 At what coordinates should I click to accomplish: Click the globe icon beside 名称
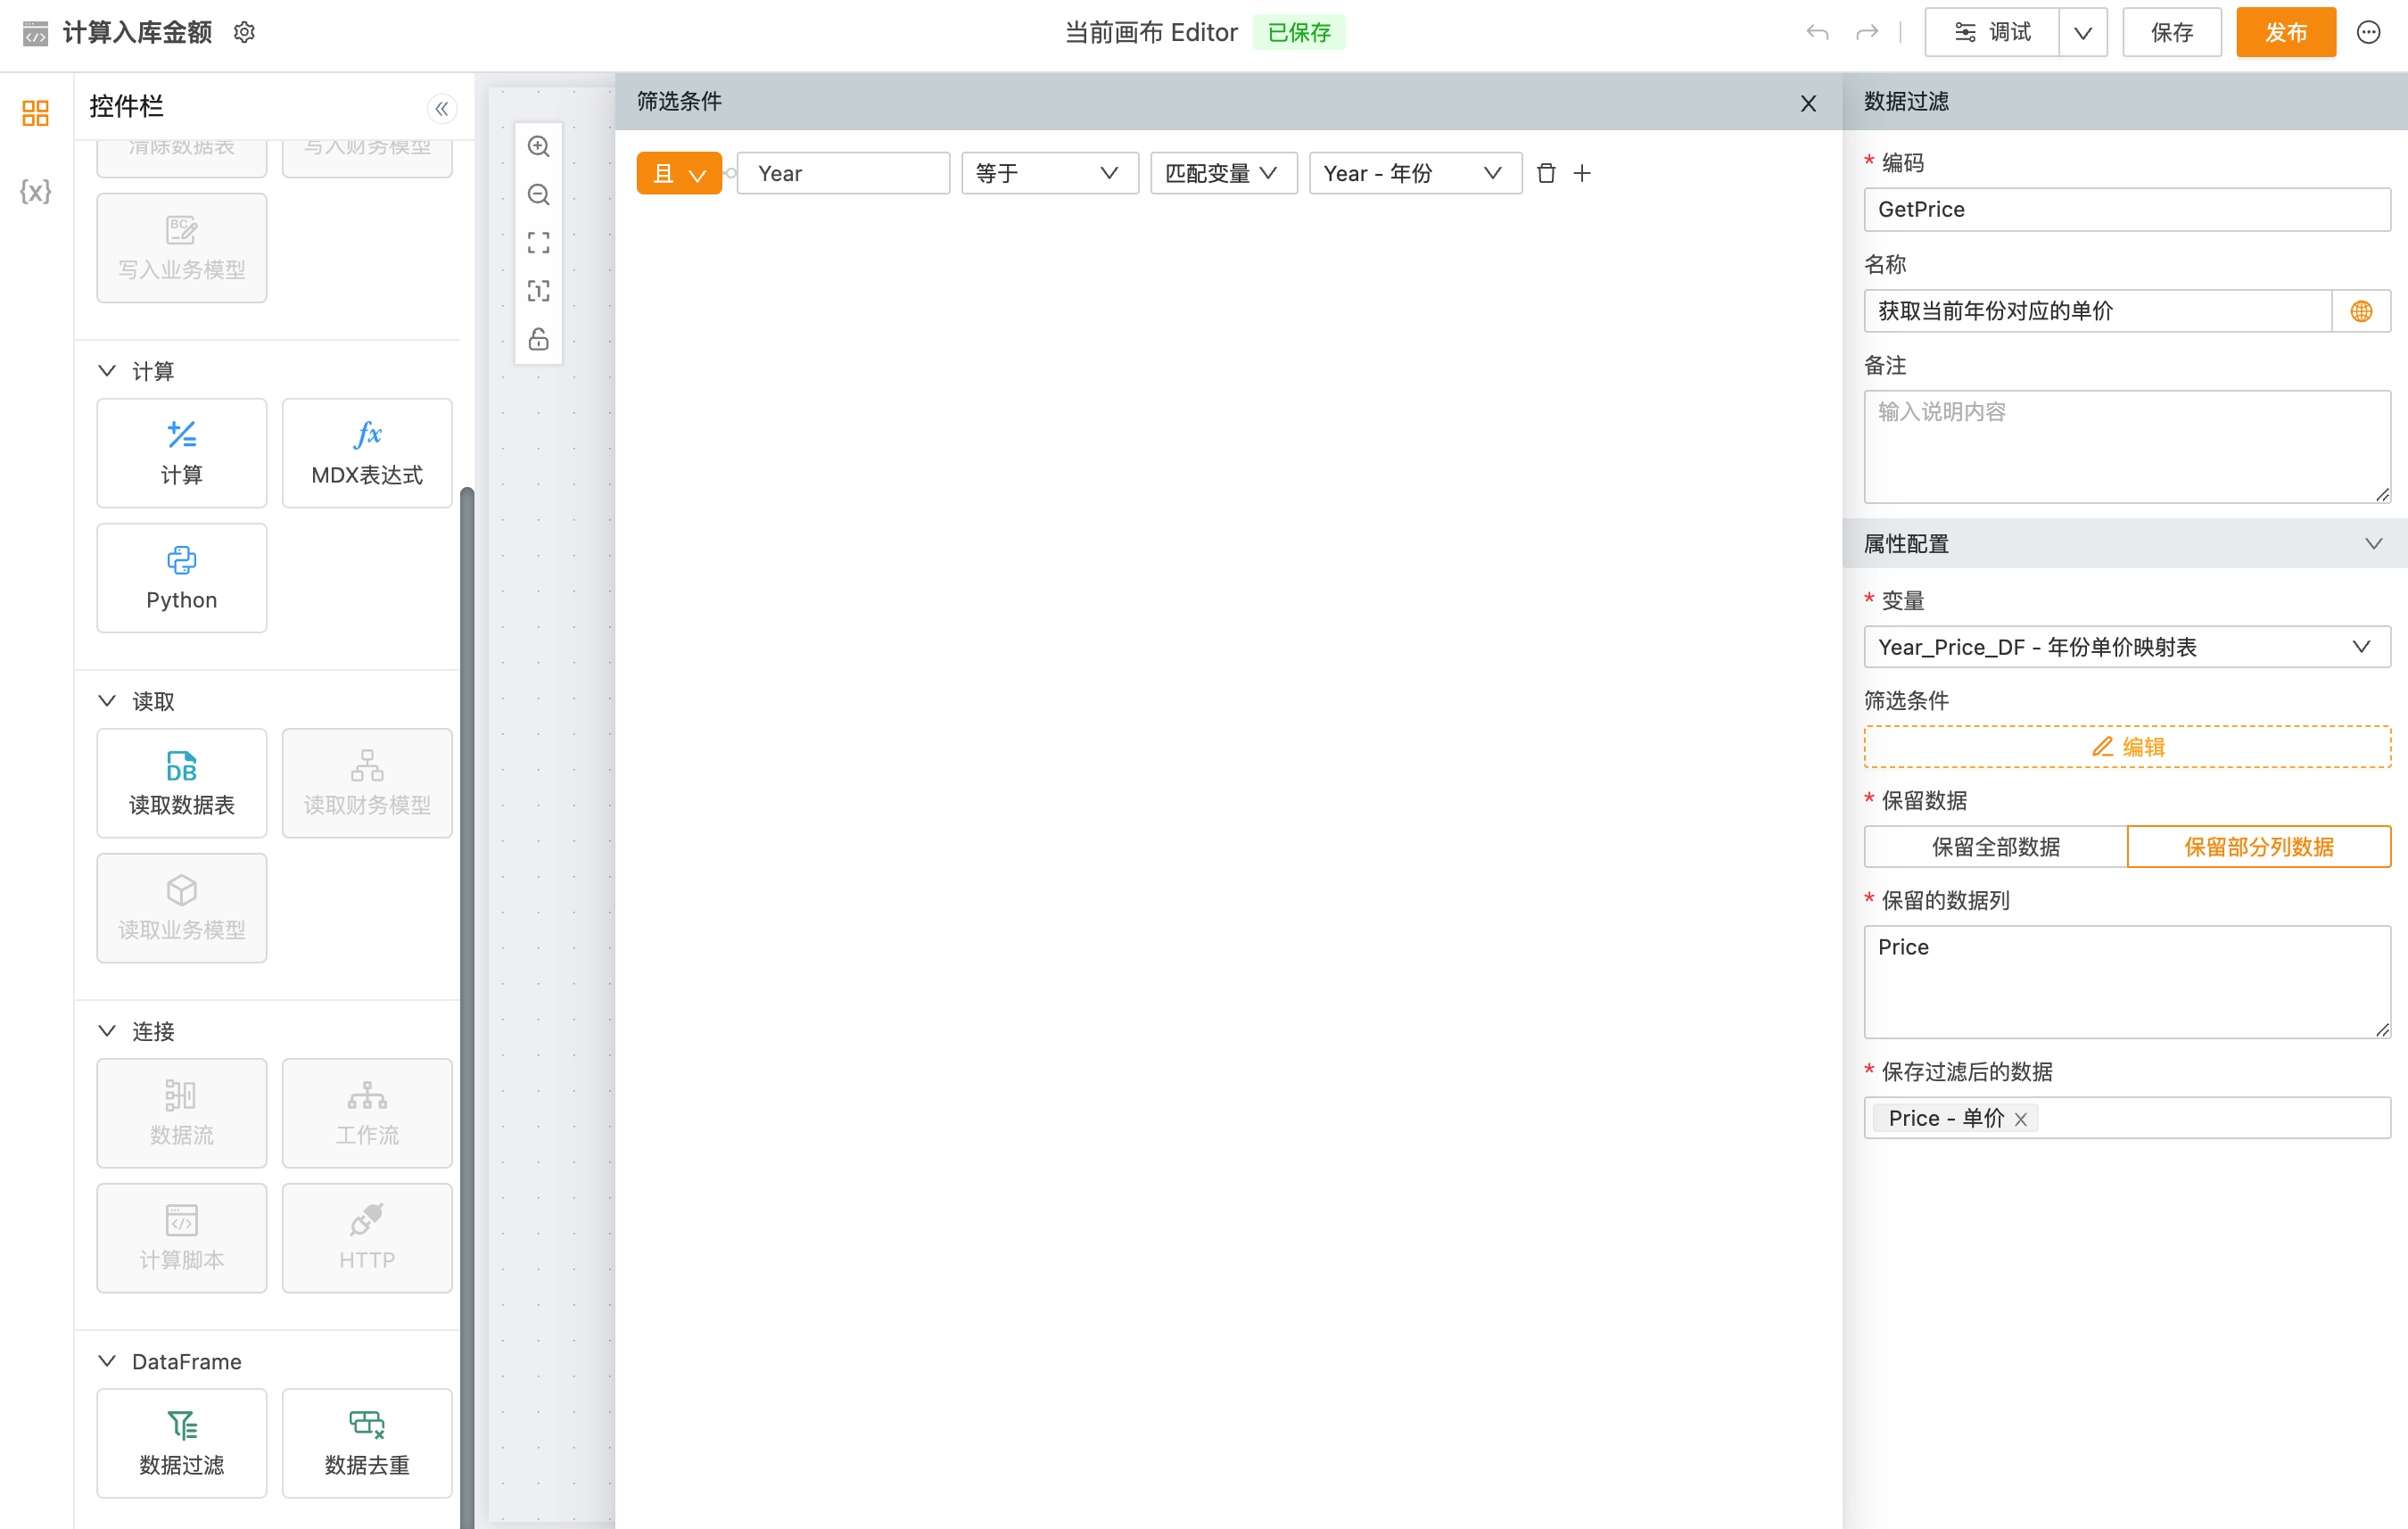point(2361,311)
